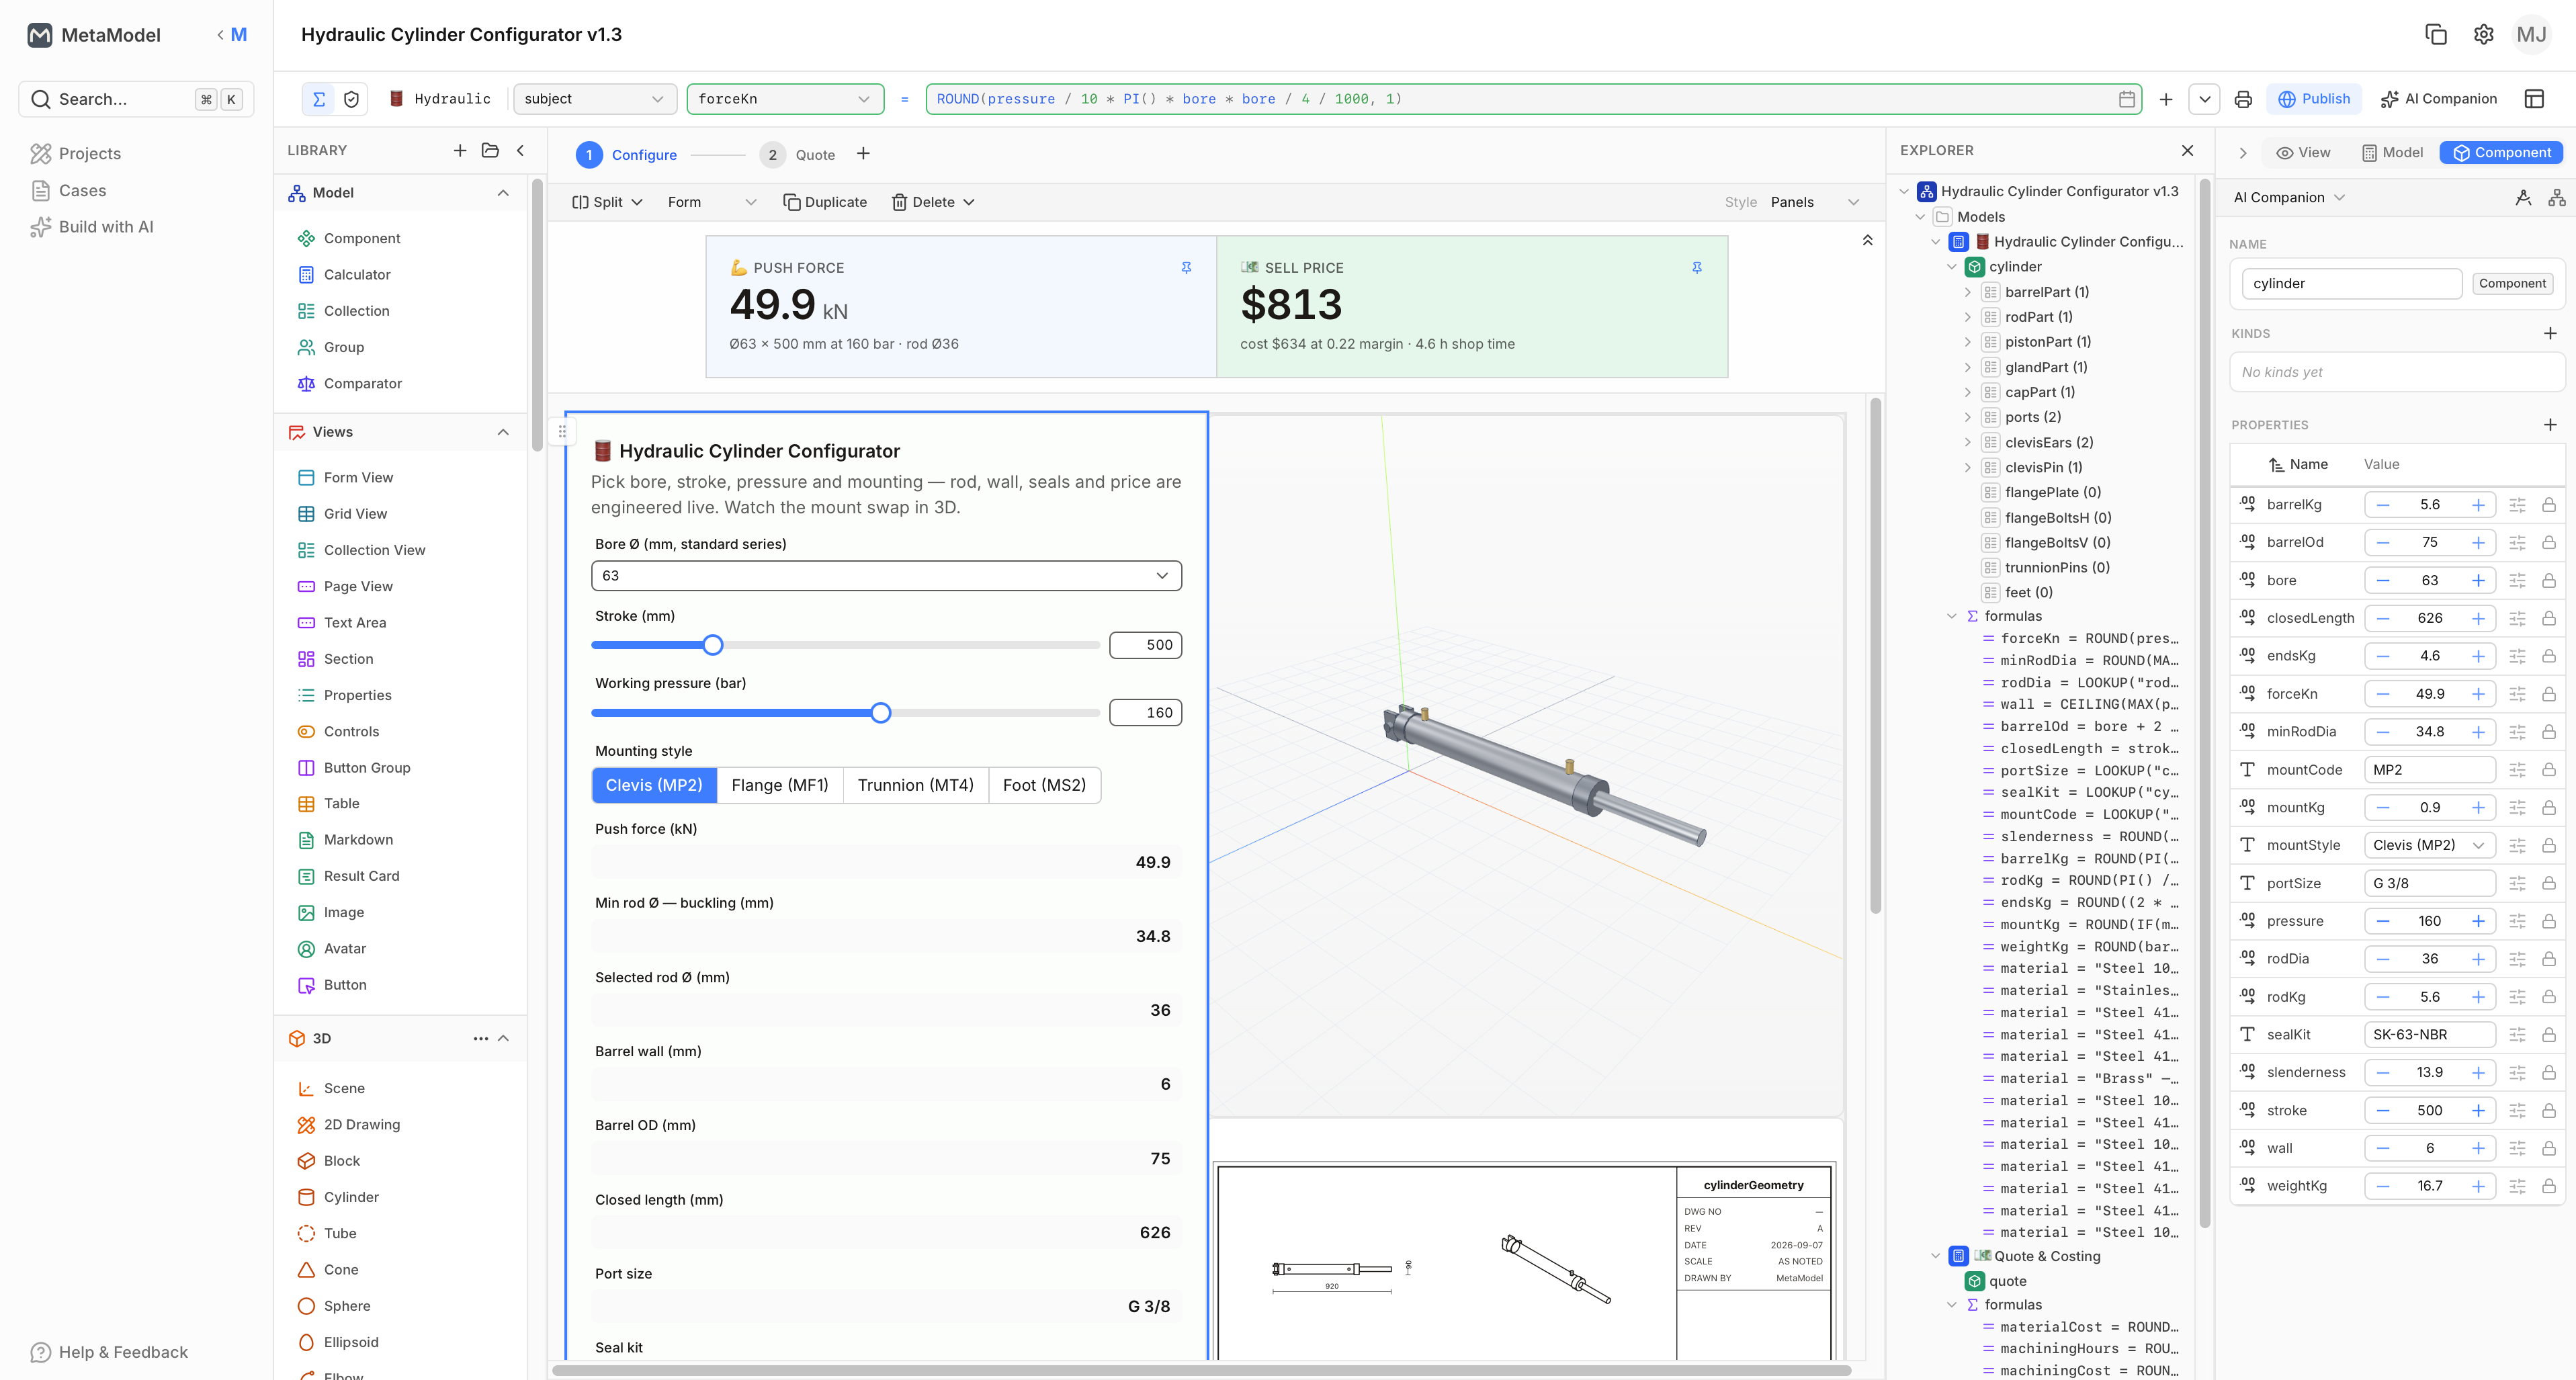Click the library folder icon
Viewport: 2576px width, 1380px height.
tap(490, 150)
